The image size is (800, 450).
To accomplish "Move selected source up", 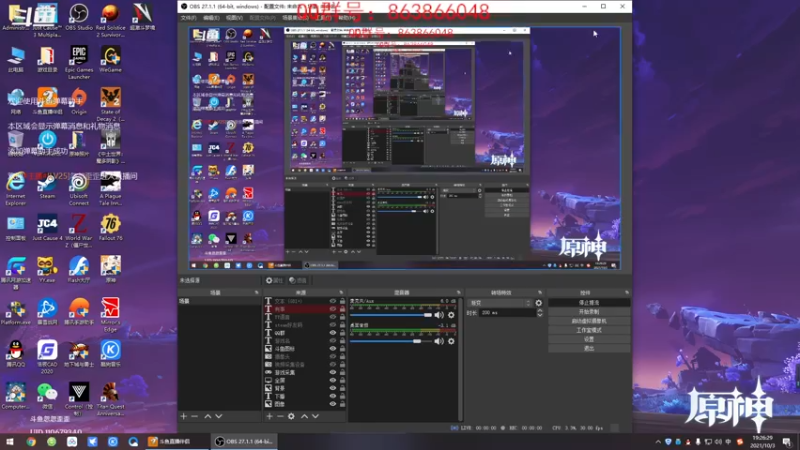I will click(x=305, y=416).
